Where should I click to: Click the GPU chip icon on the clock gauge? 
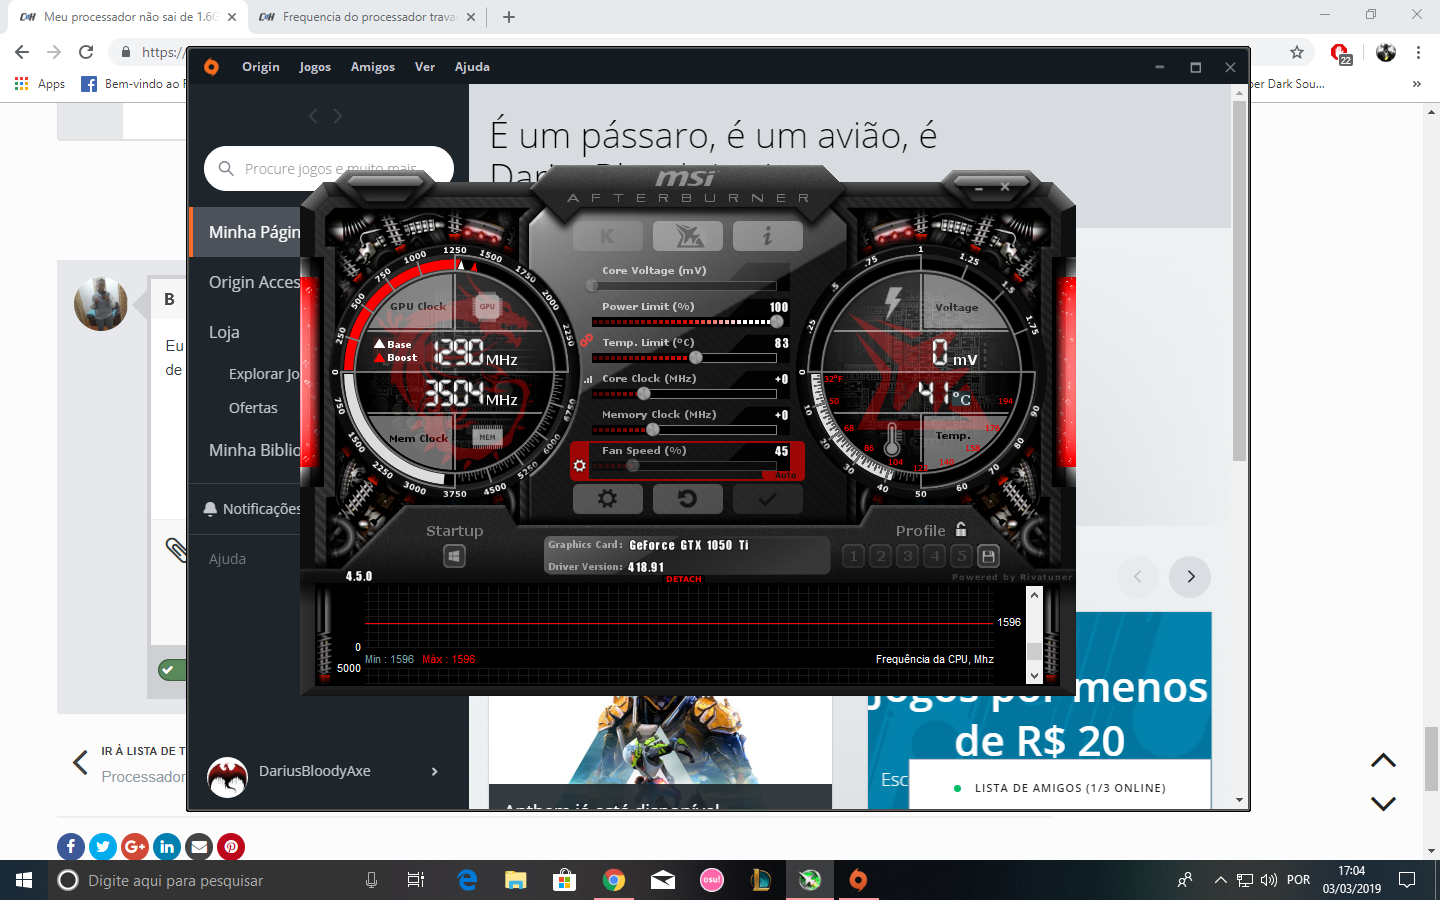487,307
